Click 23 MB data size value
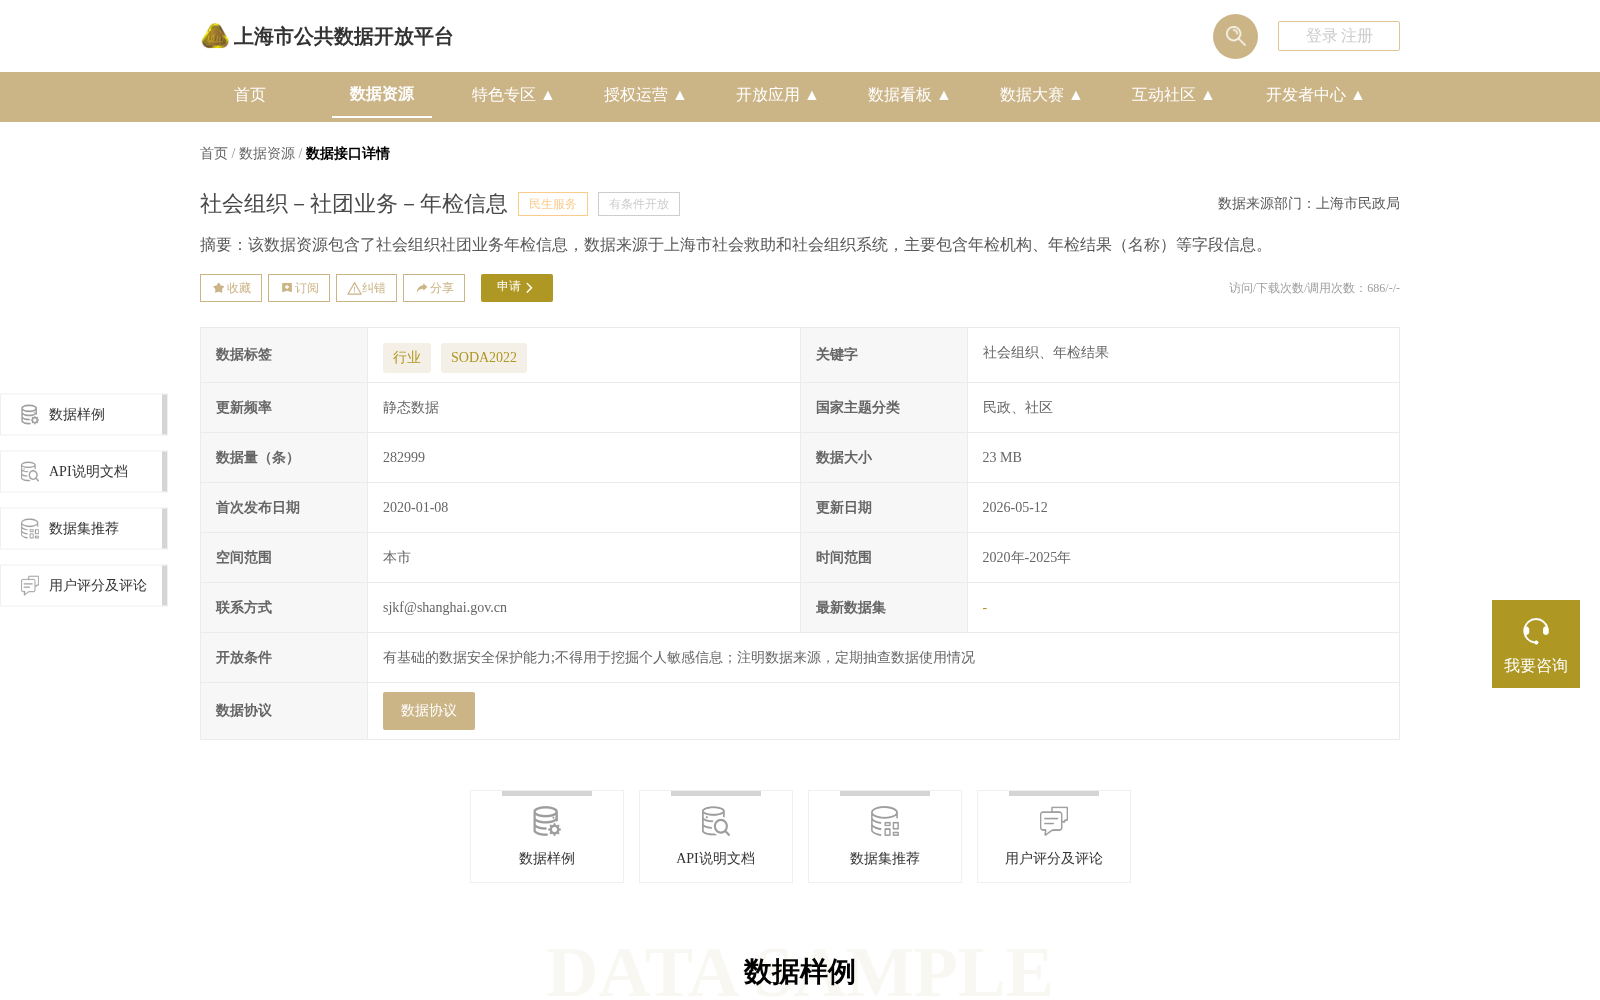The width and height of the screenshot is (1600, 1000). pyautogui.click(x=1002, y=457)
